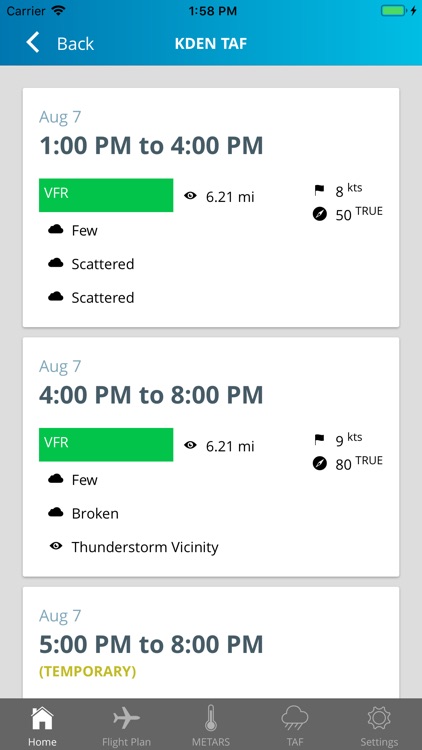Screen dimensions: 422x750
Task: Click the compass icon next to 80 TRUE
Action: coord(320,463)
